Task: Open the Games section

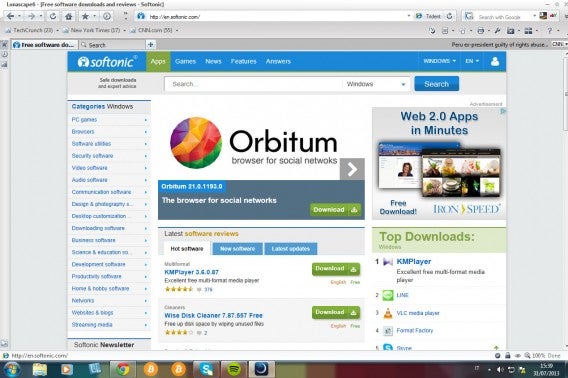Action: point(185,61)
